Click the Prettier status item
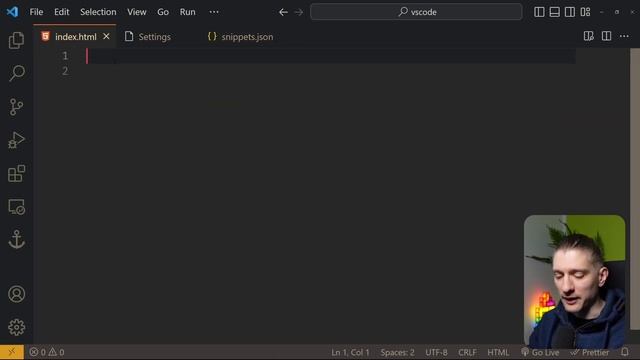 click(x=590, y=352)
